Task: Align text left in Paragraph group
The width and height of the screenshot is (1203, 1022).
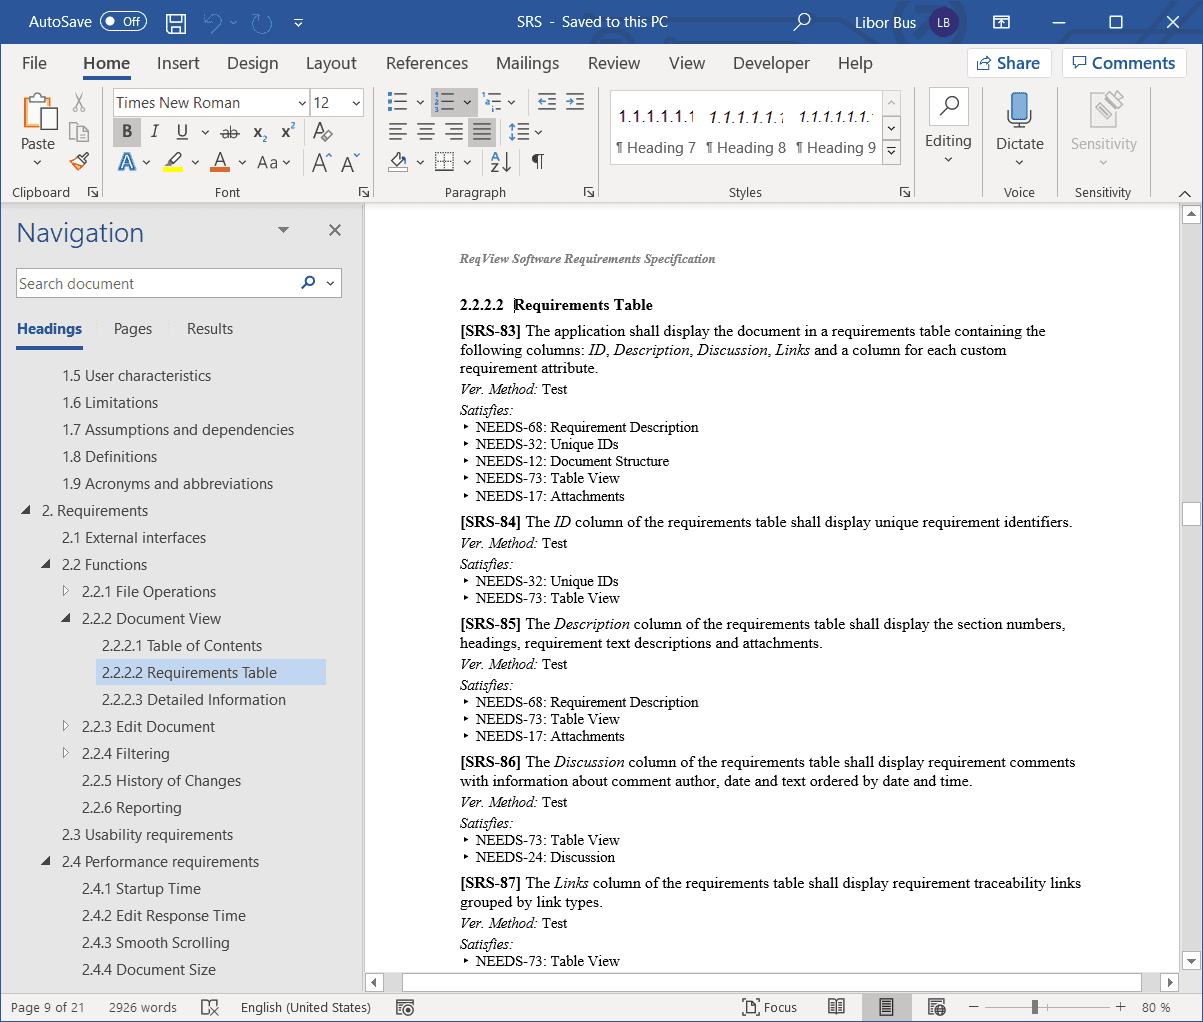Action: (398, 131)
